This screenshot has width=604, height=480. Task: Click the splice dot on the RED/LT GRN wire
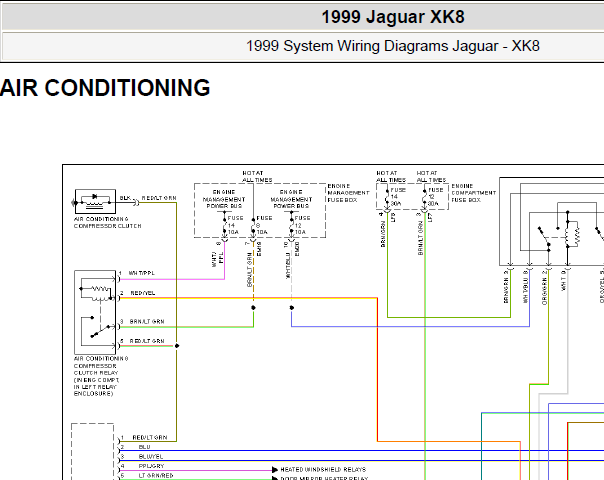click(177, 346)
